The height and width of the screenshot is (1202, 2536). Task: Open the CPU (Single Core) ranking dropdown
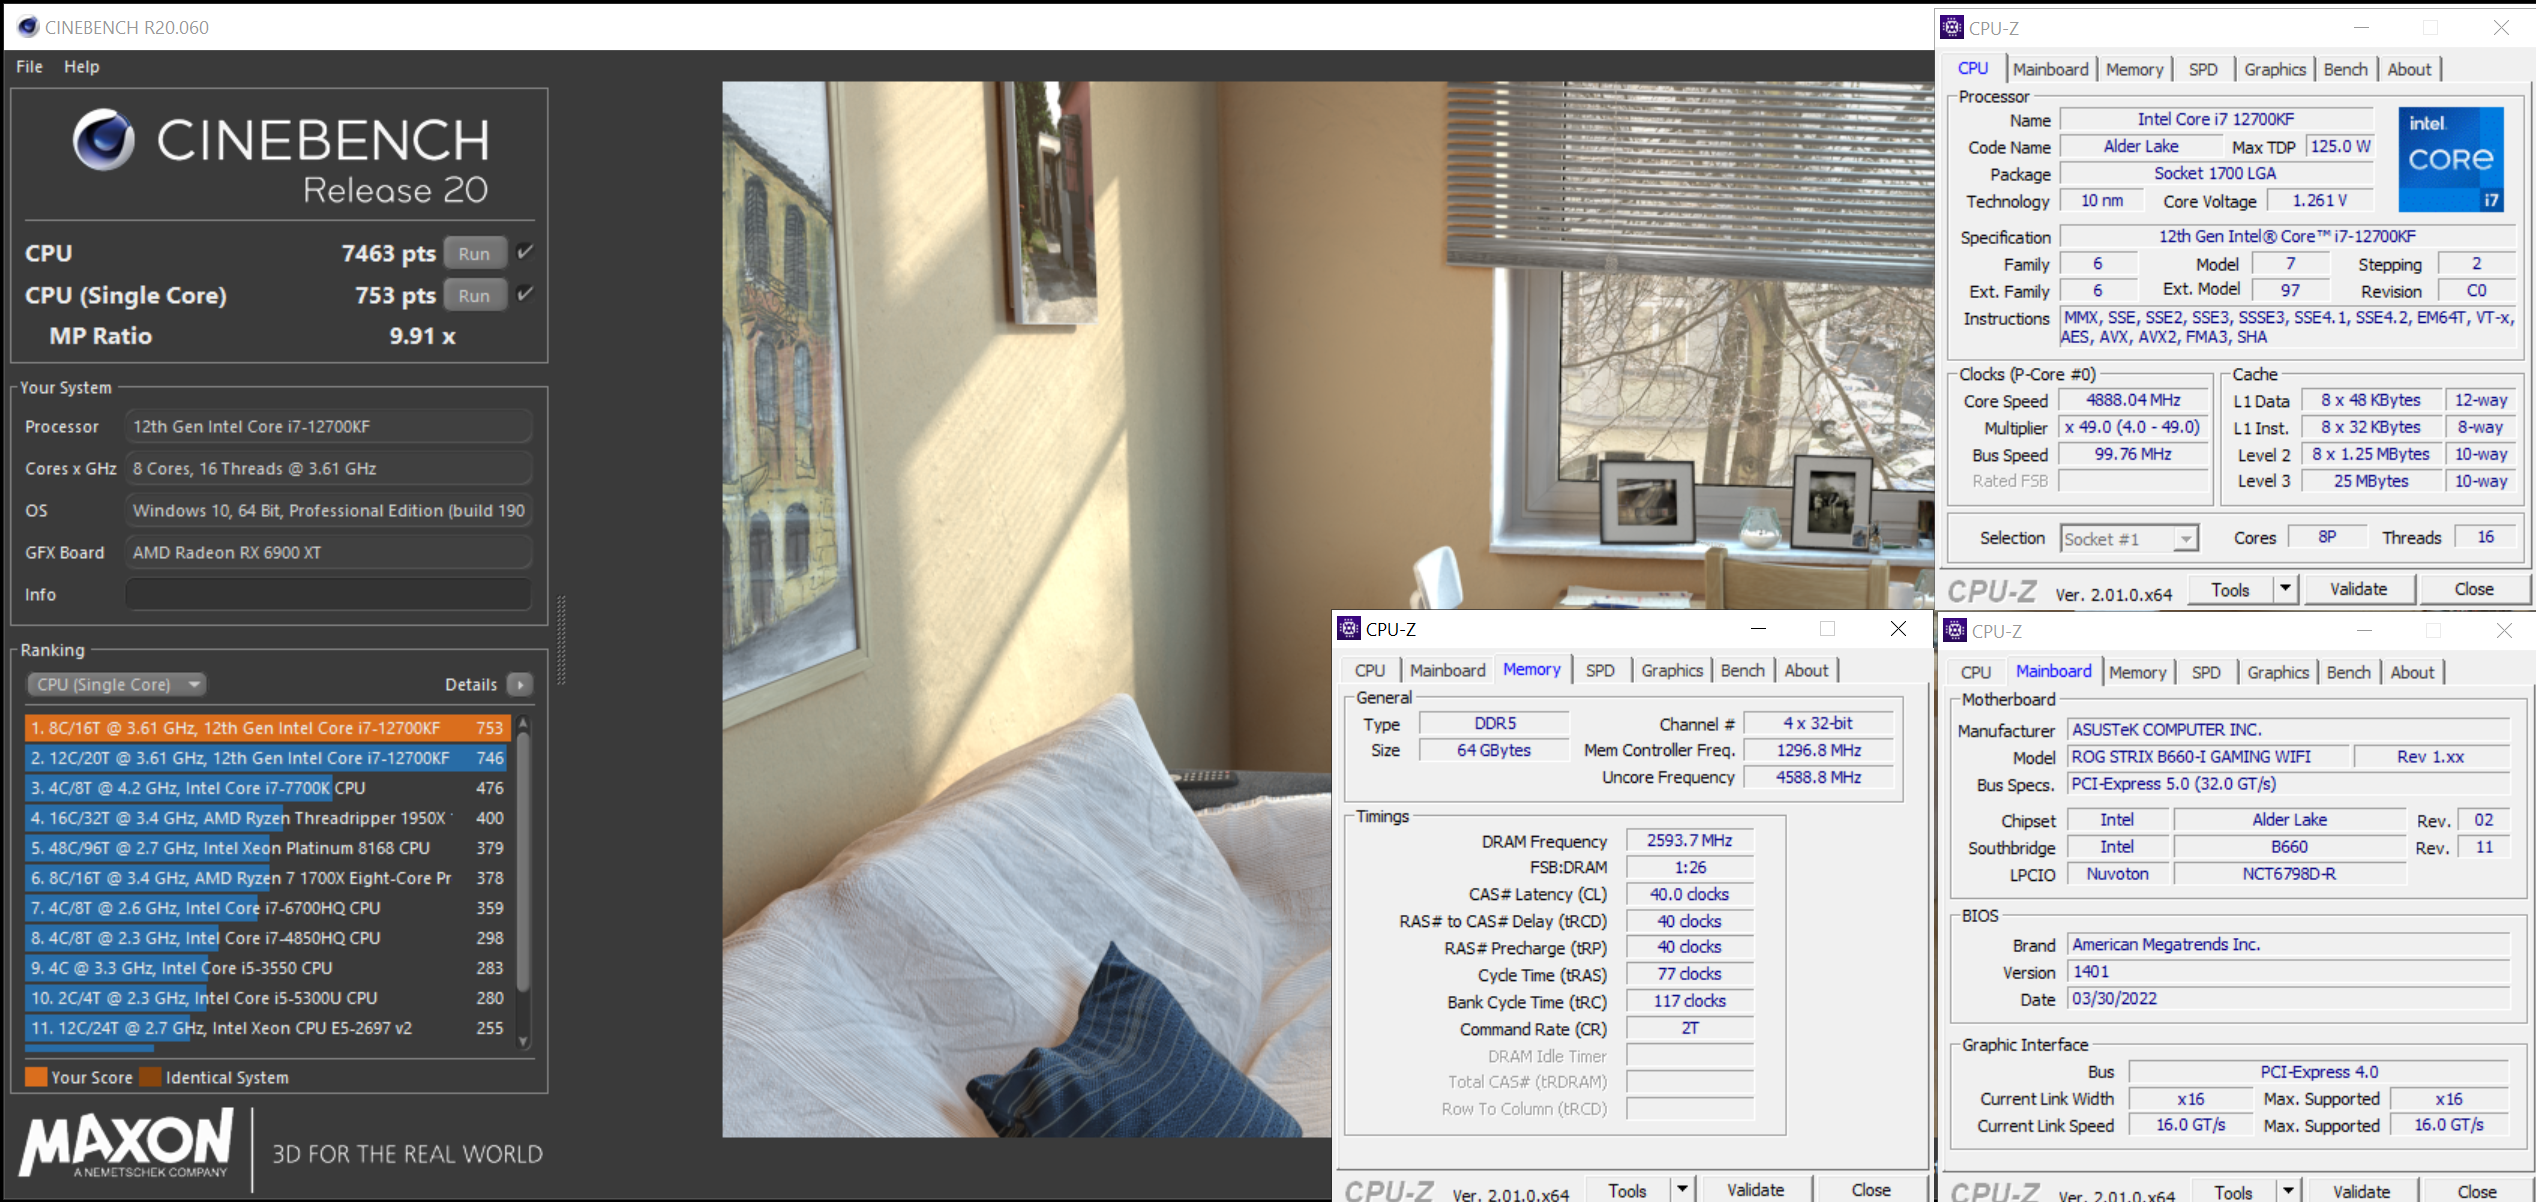[x=116, y=684]
